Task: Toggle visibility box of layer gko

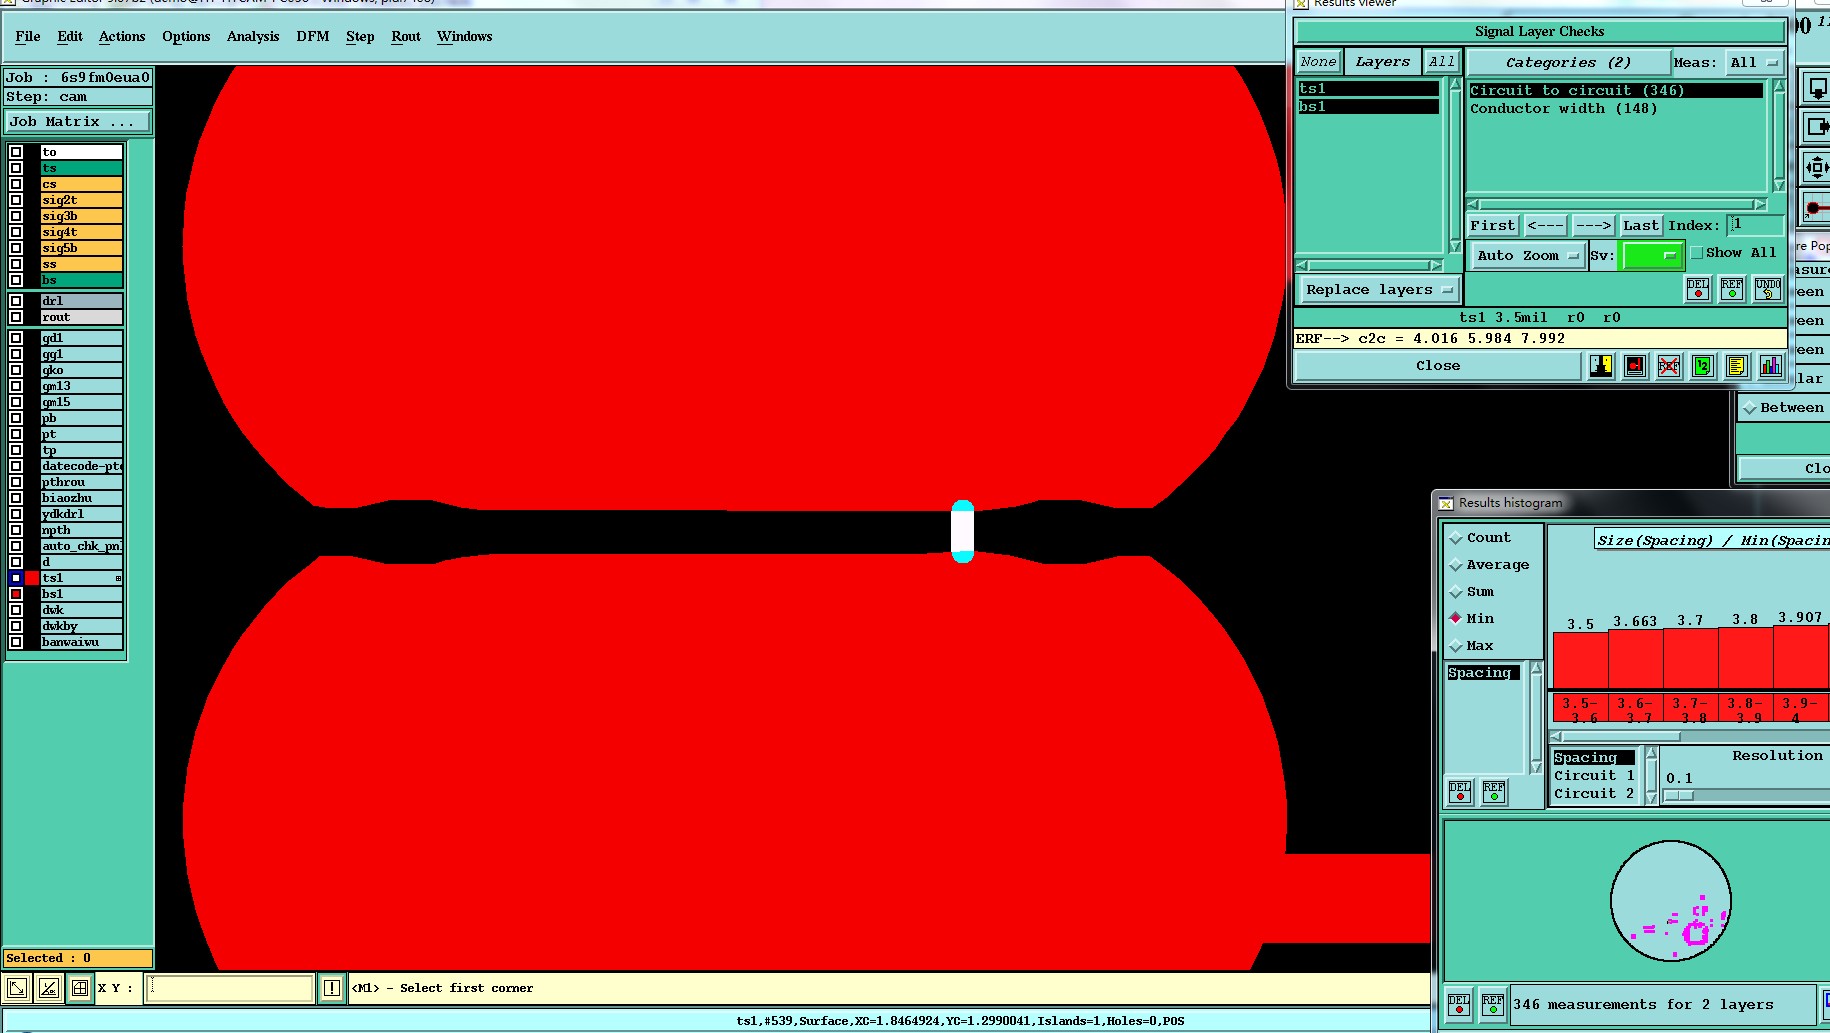Action: [x=16, y=370]
